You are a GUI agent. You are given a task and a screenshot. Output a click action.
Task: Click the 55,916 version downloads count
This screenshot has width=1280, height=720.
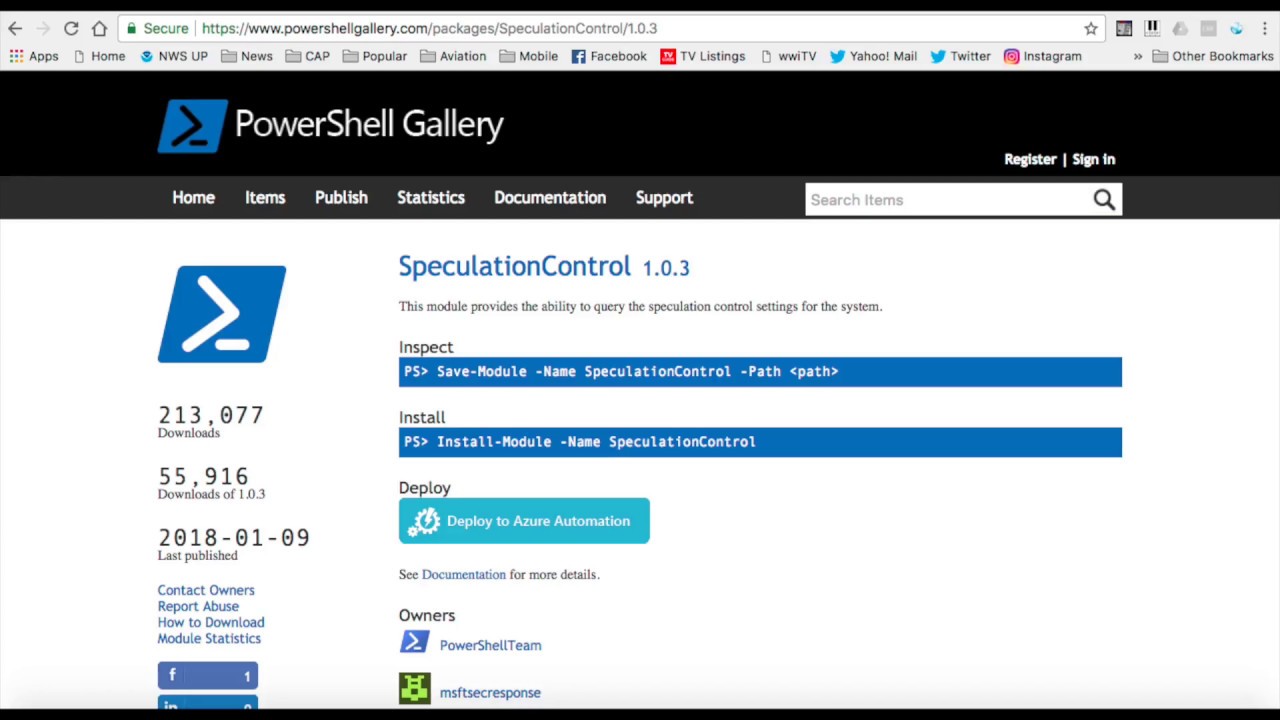pyautogui.click(x=203, y=476)
